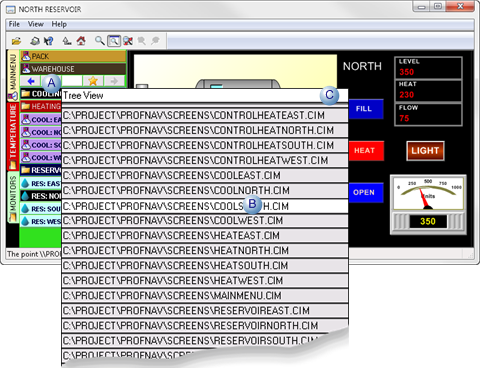Expand the HEATING folder

click(x=41, y=107)
